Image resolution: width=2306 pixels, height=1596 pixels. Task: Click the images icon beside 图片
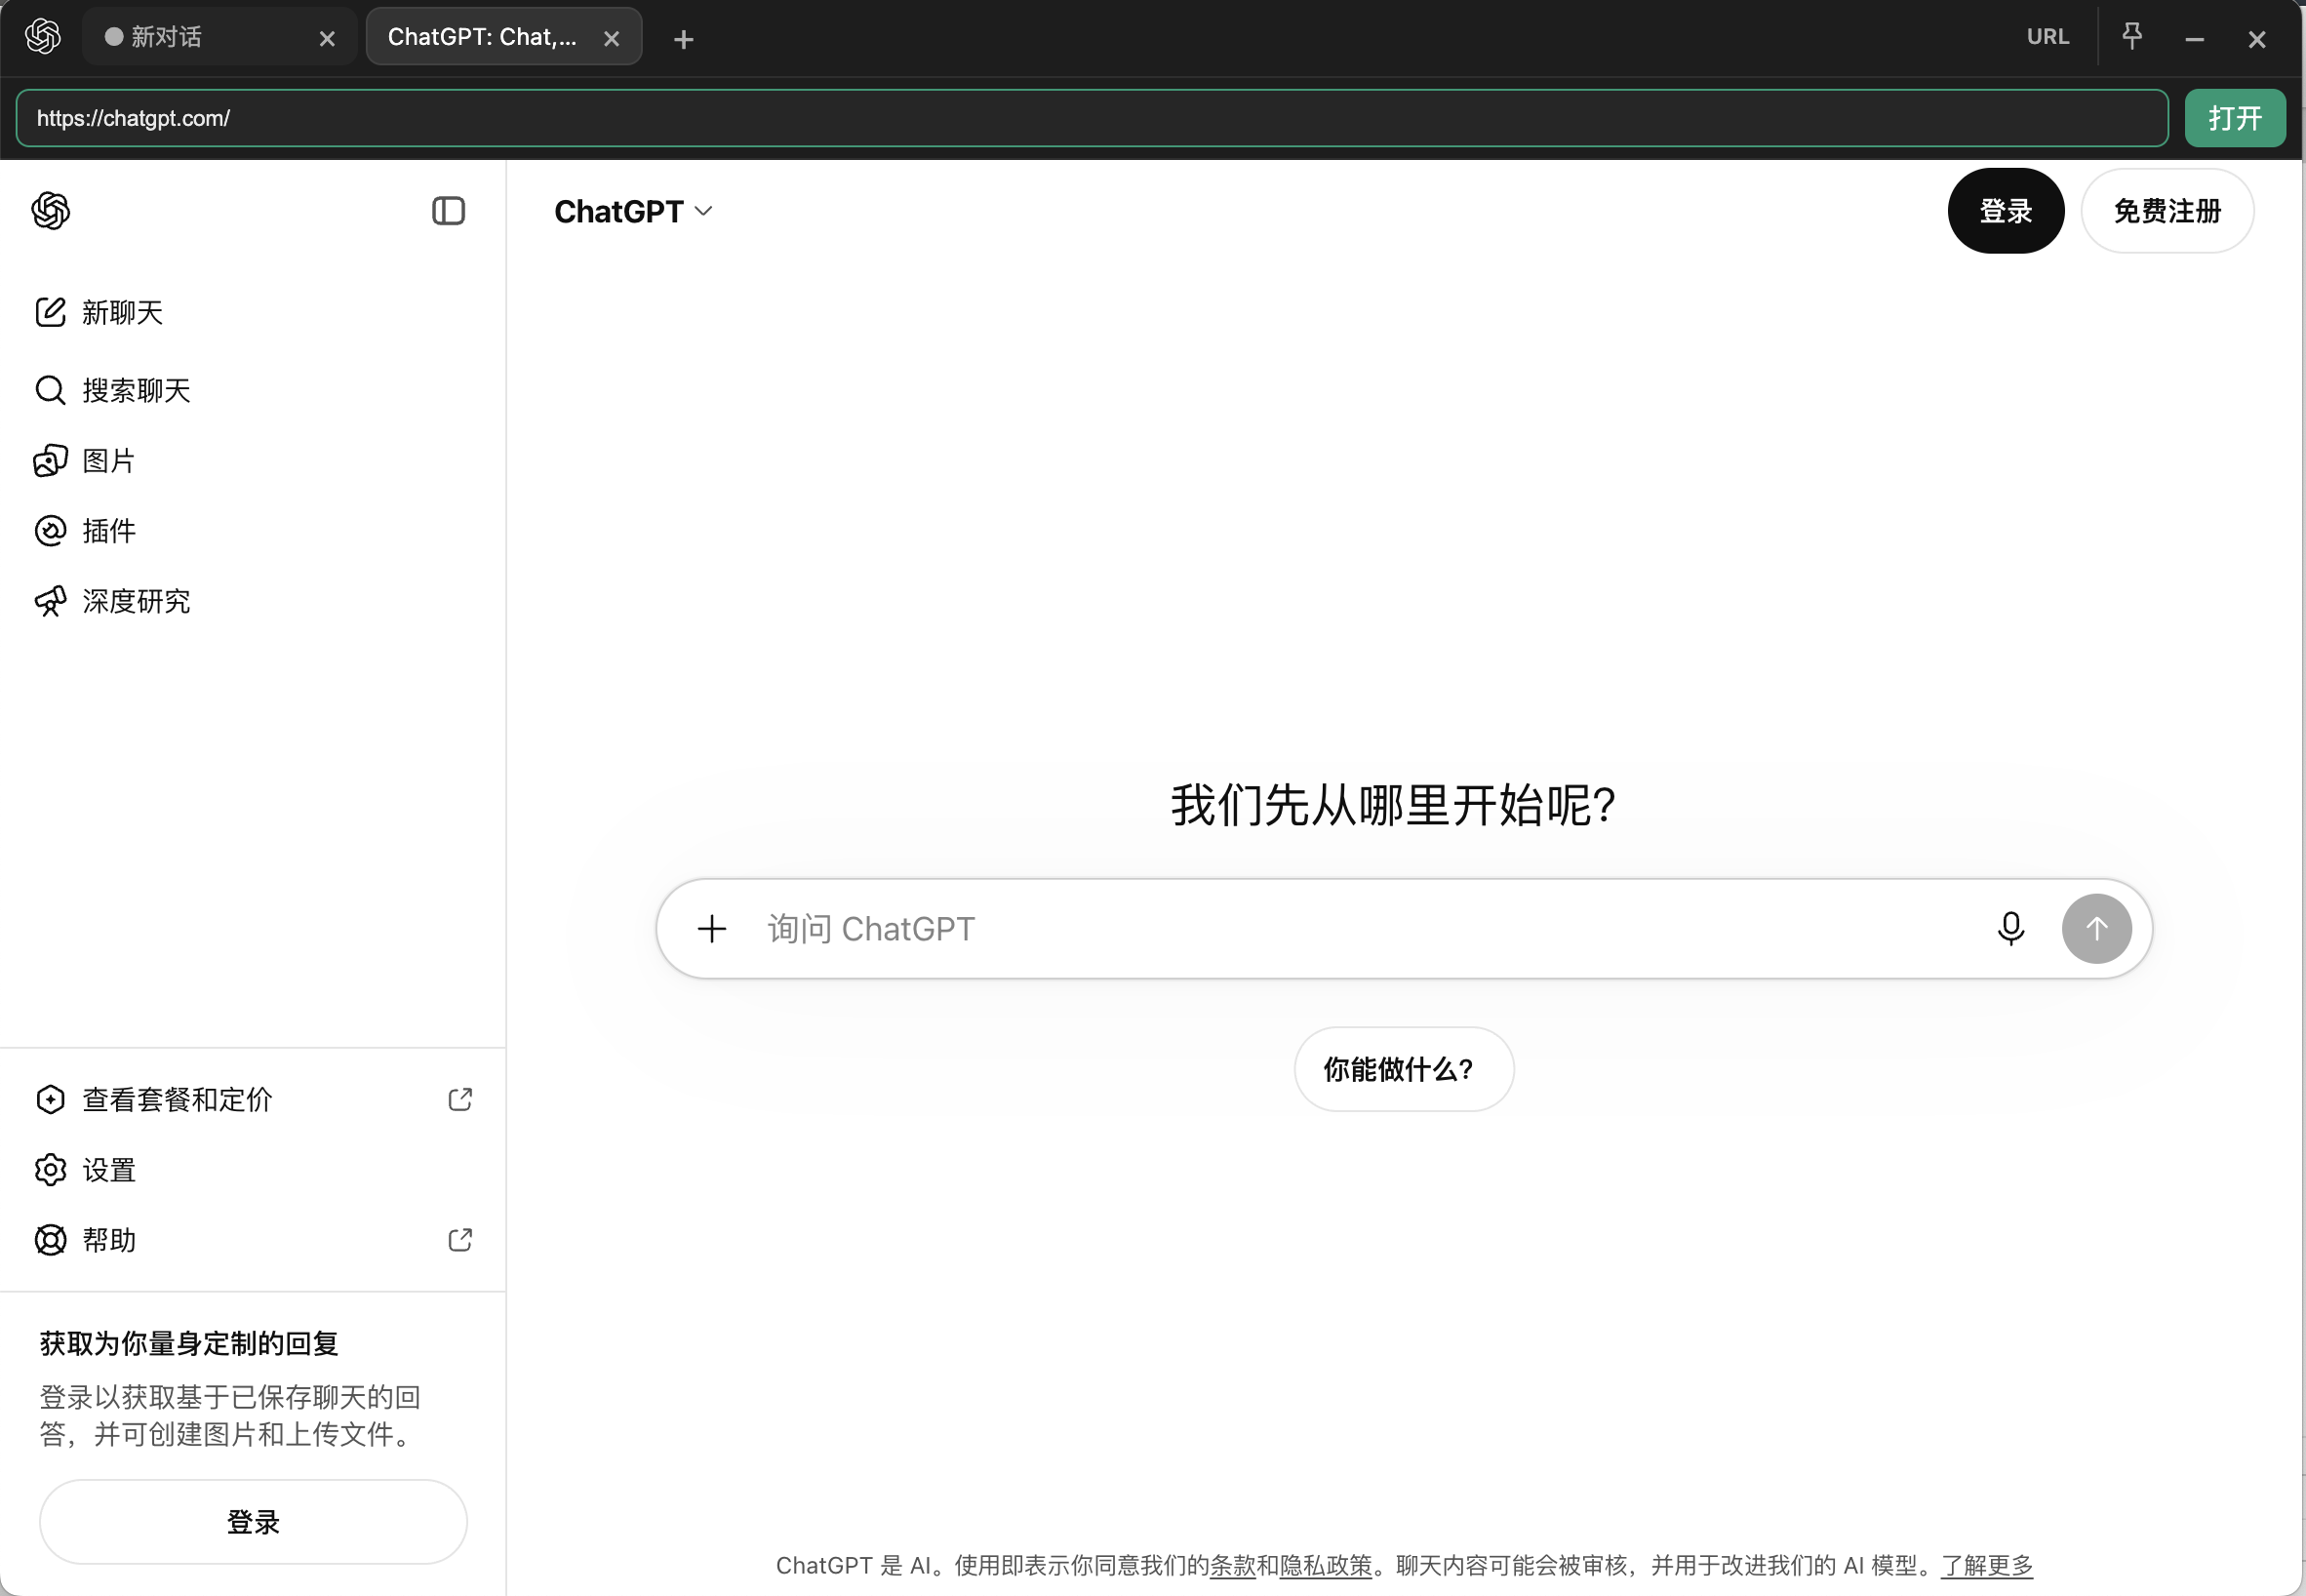(50, 461)
